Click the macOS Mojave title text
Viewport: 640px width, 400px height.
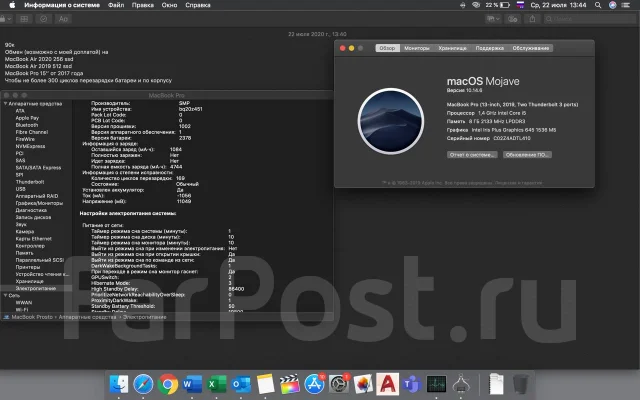click(483, 81)
